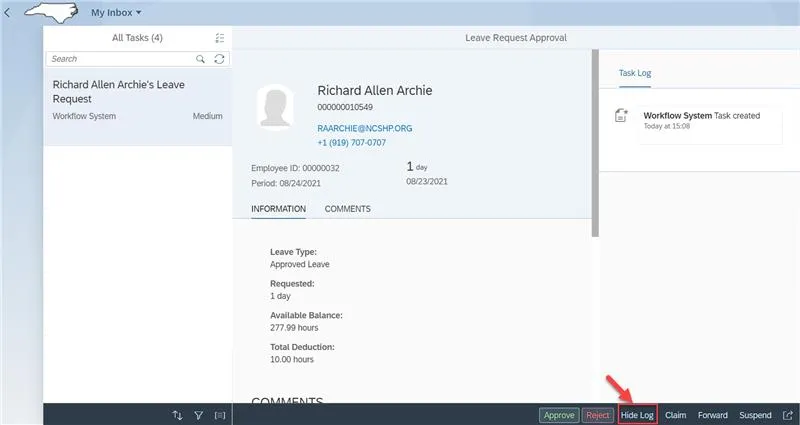Select Richard Allen Archie's Leave Request task
This screenshot has width=800, height=425.
pos(138,107)
